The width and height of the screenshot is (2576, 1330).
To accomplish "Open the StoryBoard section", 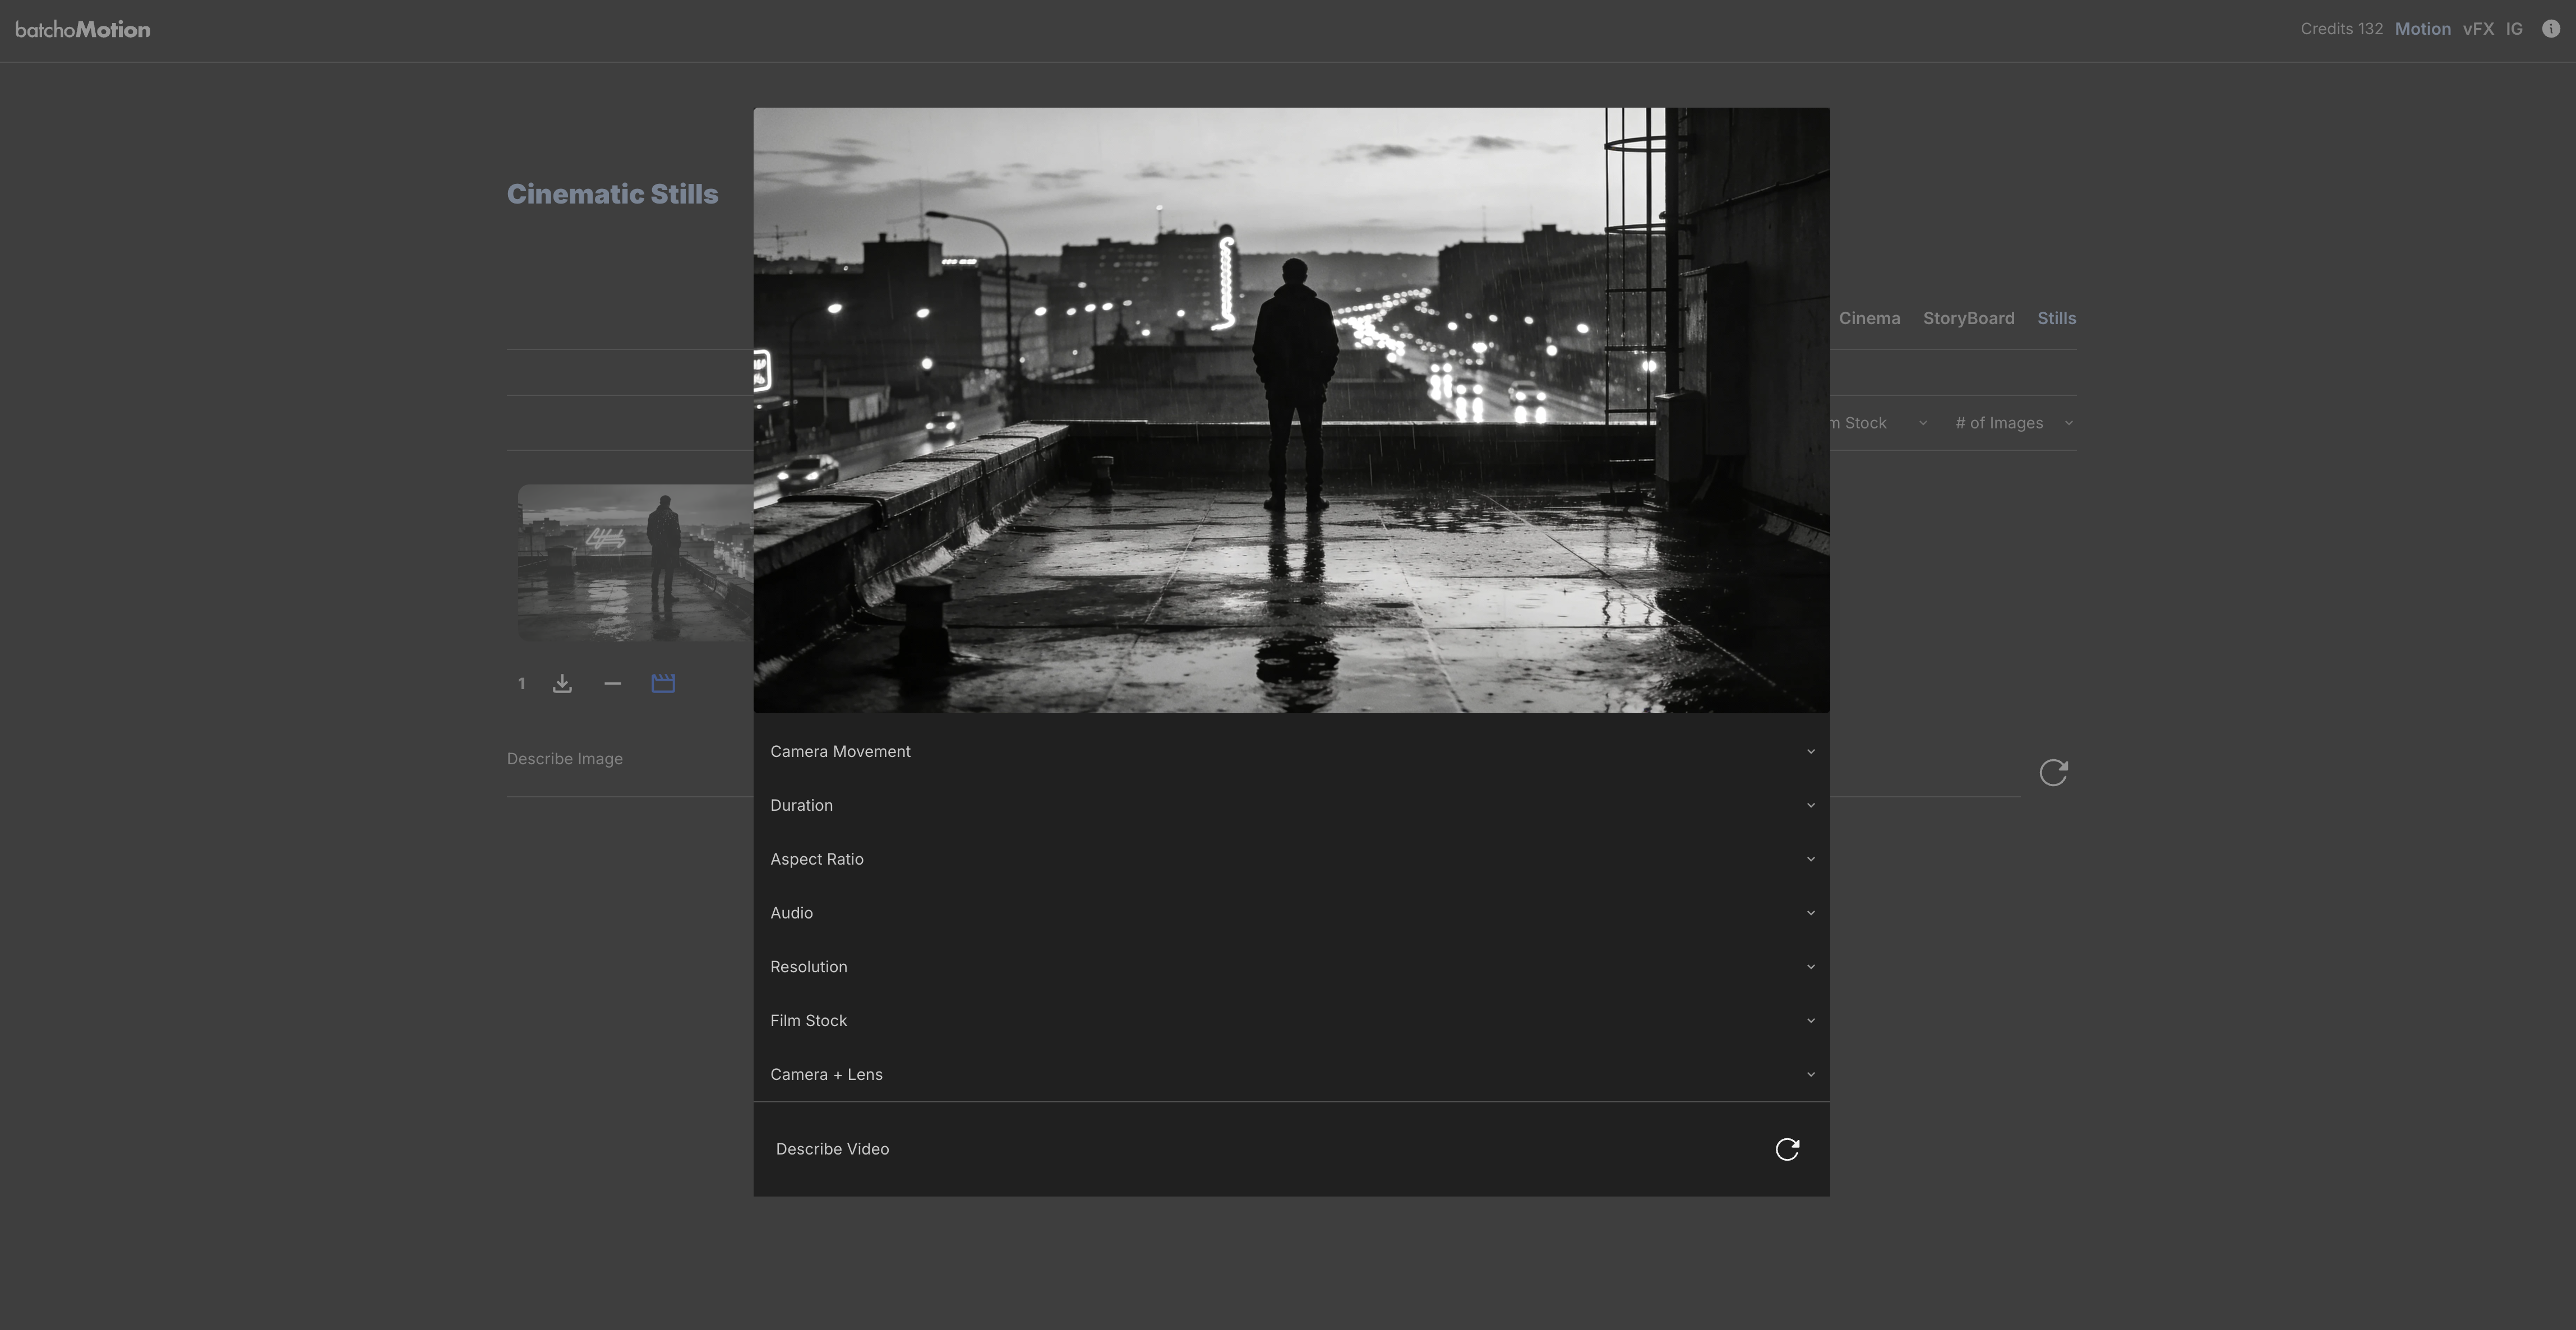I will pyautogui.click(x=1968, y=318).
